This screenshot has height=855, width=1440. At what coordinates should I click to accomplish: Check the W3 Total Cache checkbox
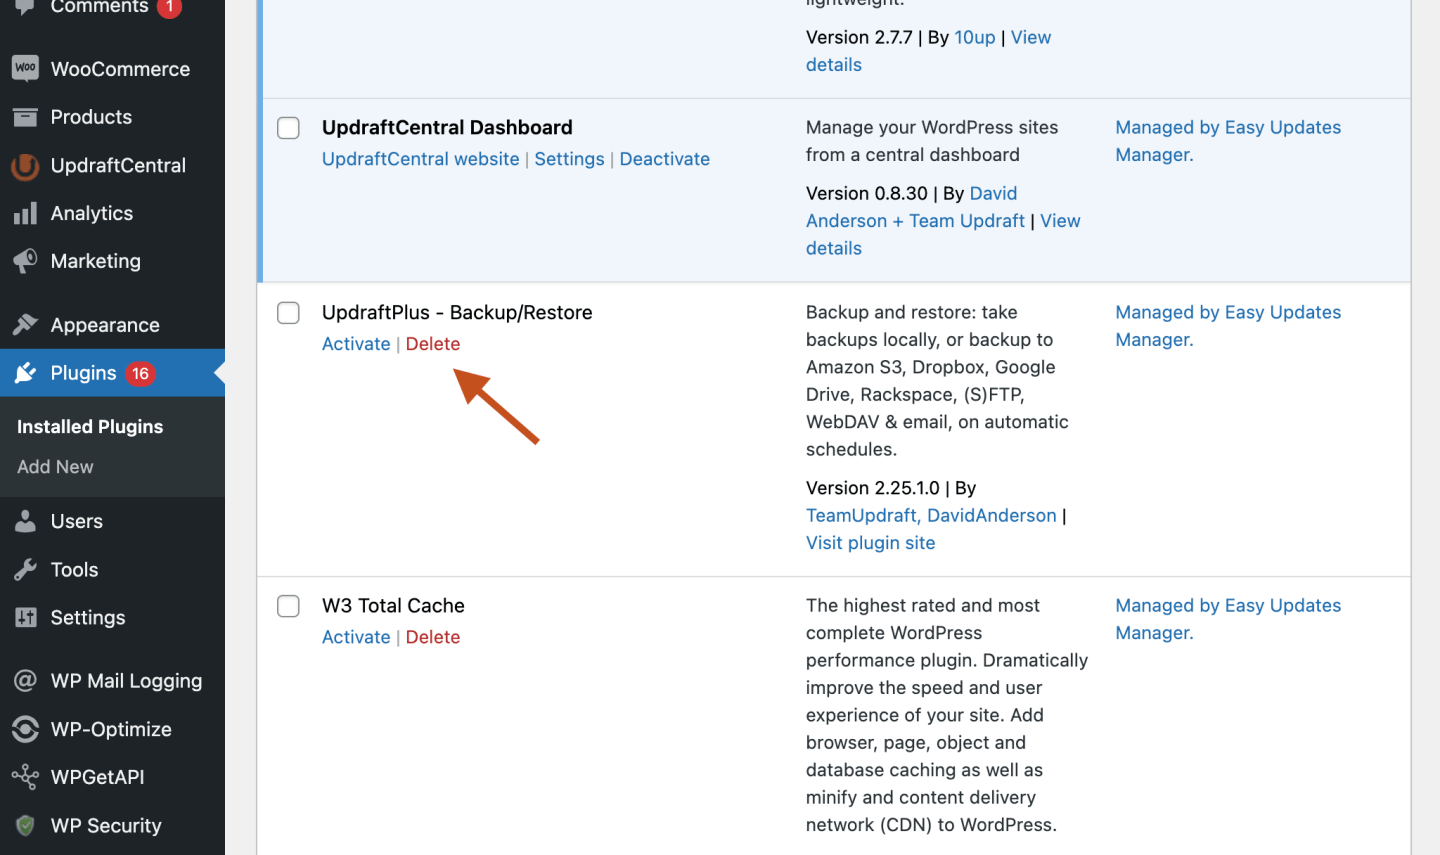[x=288, y=606]
